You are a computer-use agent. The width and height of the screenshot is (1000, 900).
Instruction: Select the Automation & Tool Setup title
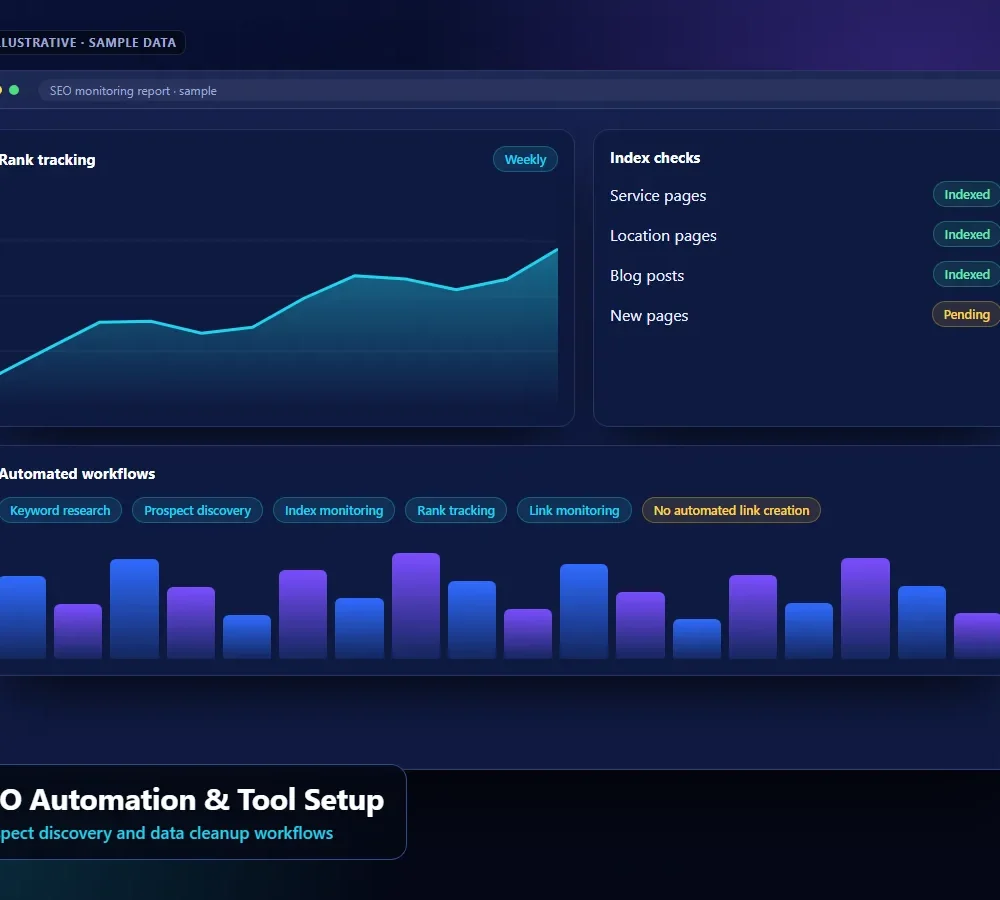[191, 800]
